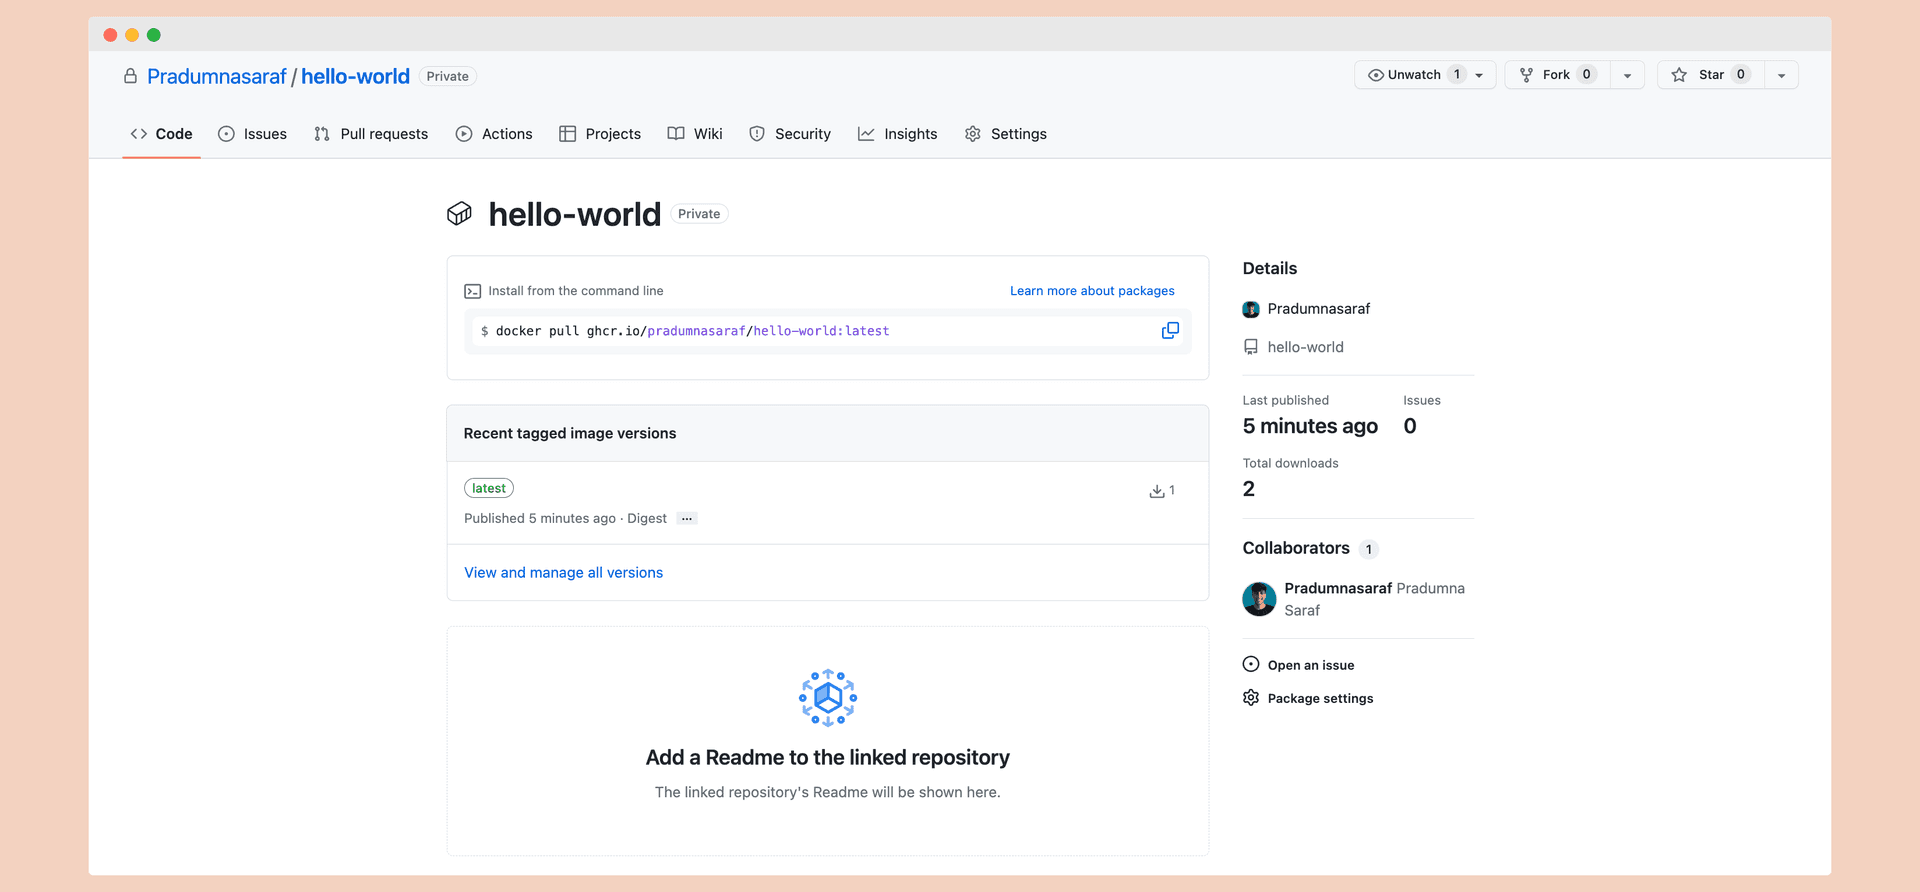This screenshot has height=892, width=1920.
Task: Click the package cube icon beside hello-world title
Action: click(459, 214)
